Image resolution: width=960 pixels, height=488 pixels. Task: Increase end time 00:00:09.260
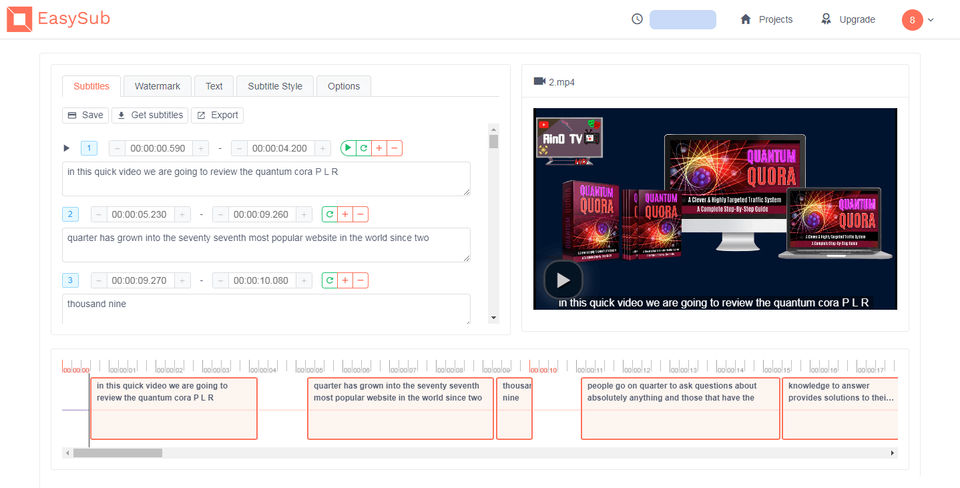304,214
